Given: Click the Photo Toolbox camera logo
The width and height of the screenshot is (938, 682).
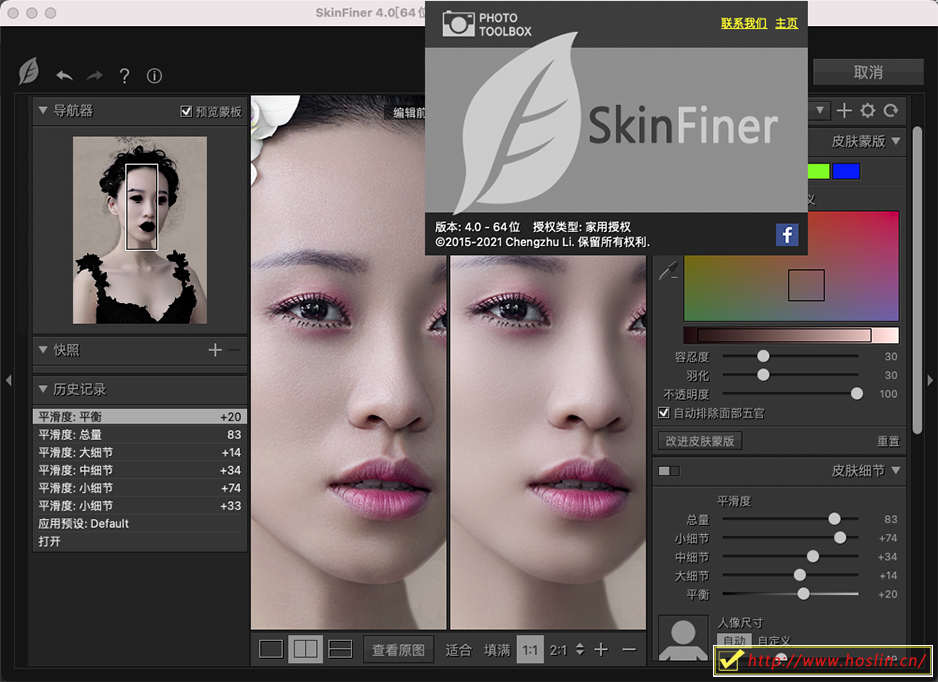Looking at the screenshot, I should click(x=458, y=24).
